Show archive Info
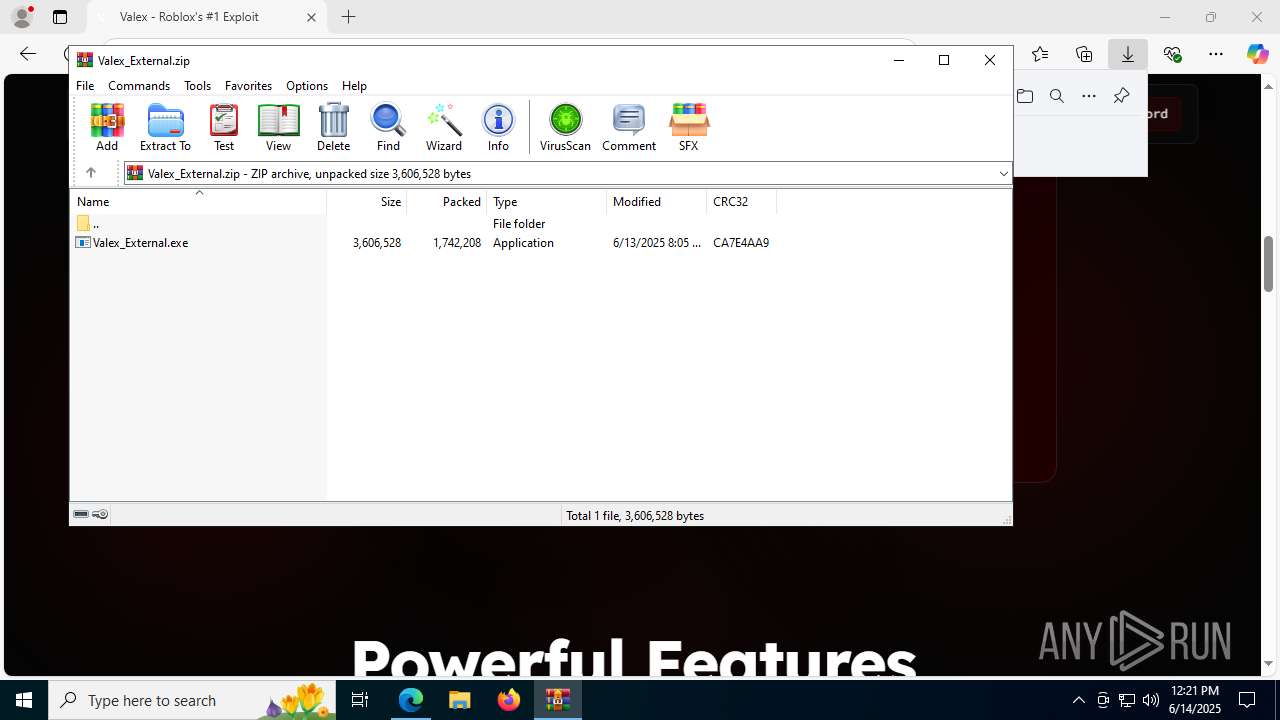 point(498,127)
